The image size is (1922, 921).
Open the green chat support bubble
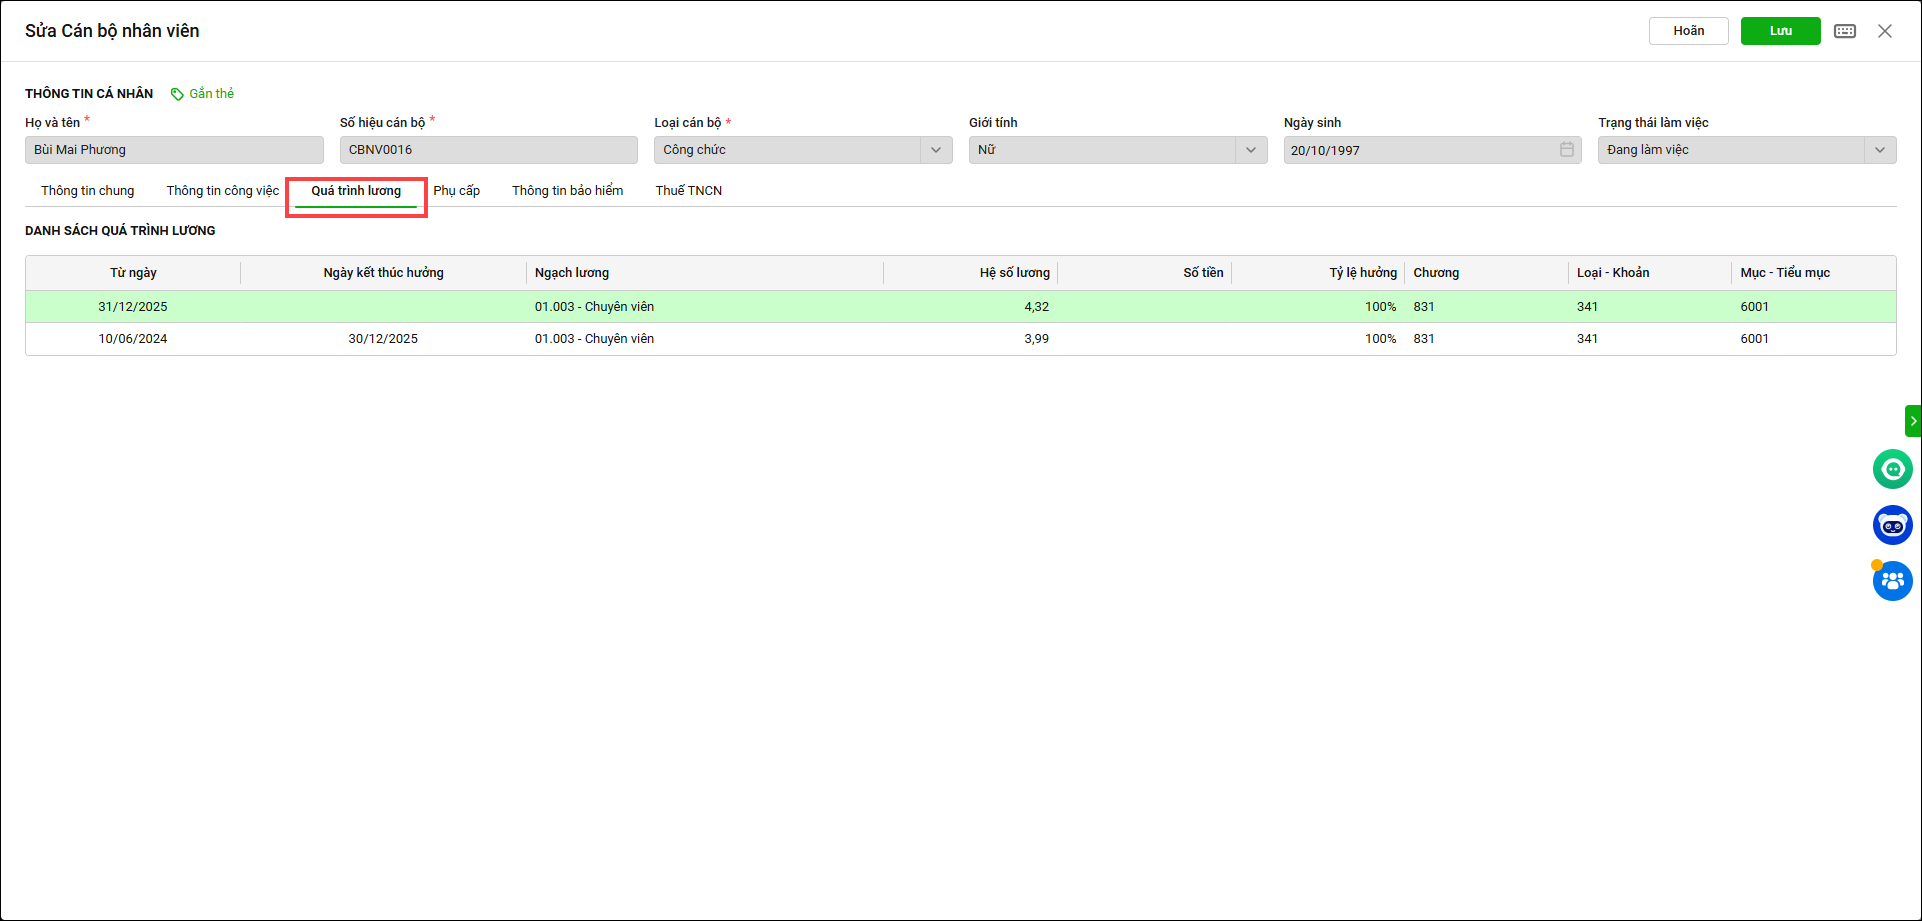click(x=1892, y=469)
